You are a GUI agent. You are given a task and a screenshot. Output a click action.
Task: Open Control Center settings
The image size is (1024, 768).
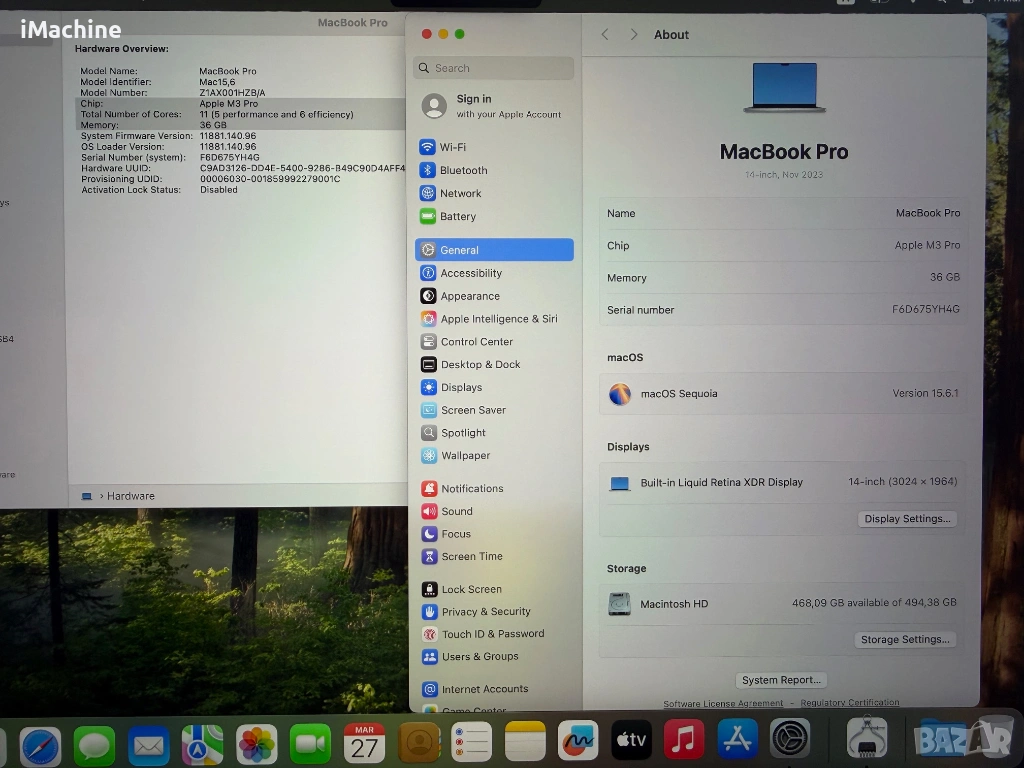(x=476, y=342)
